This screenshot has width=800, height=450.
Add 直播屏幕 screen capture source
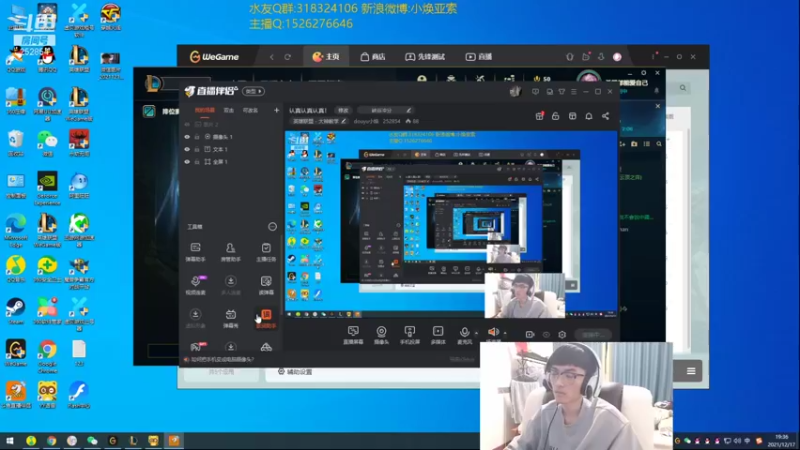[353, 335]
